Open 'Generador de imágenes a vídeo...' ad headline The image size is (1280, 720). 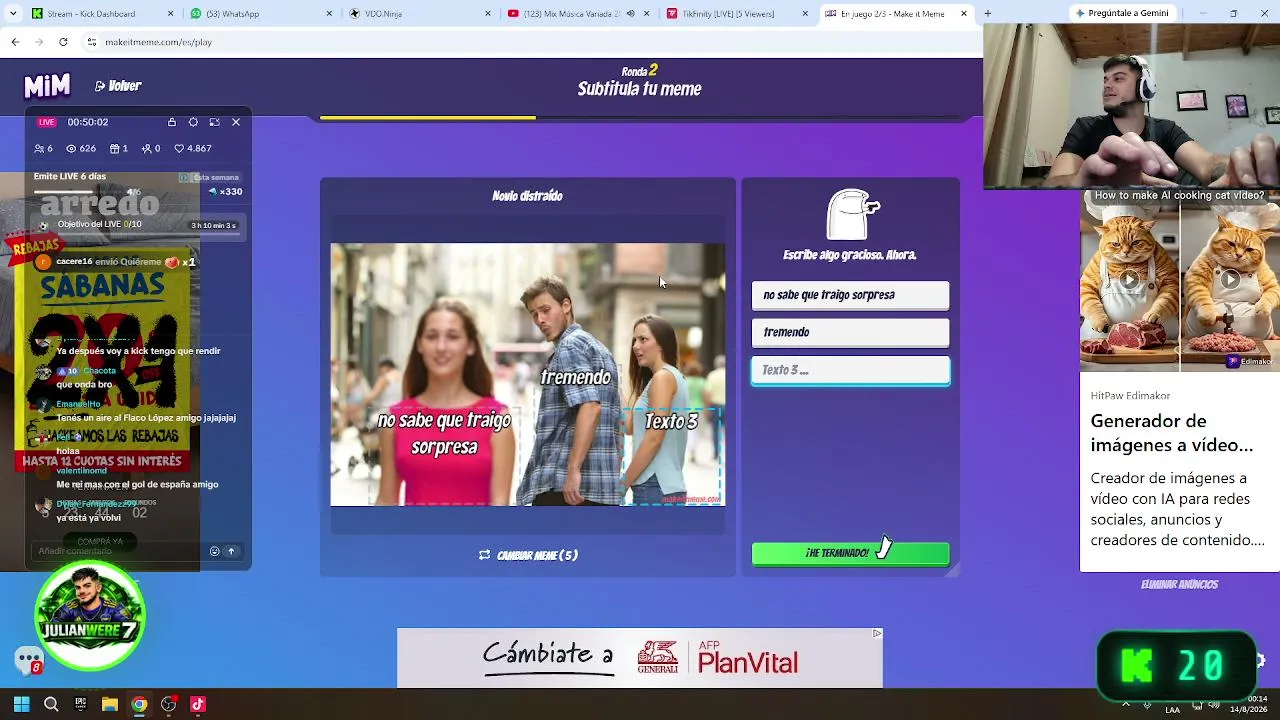coord(1172,433)
